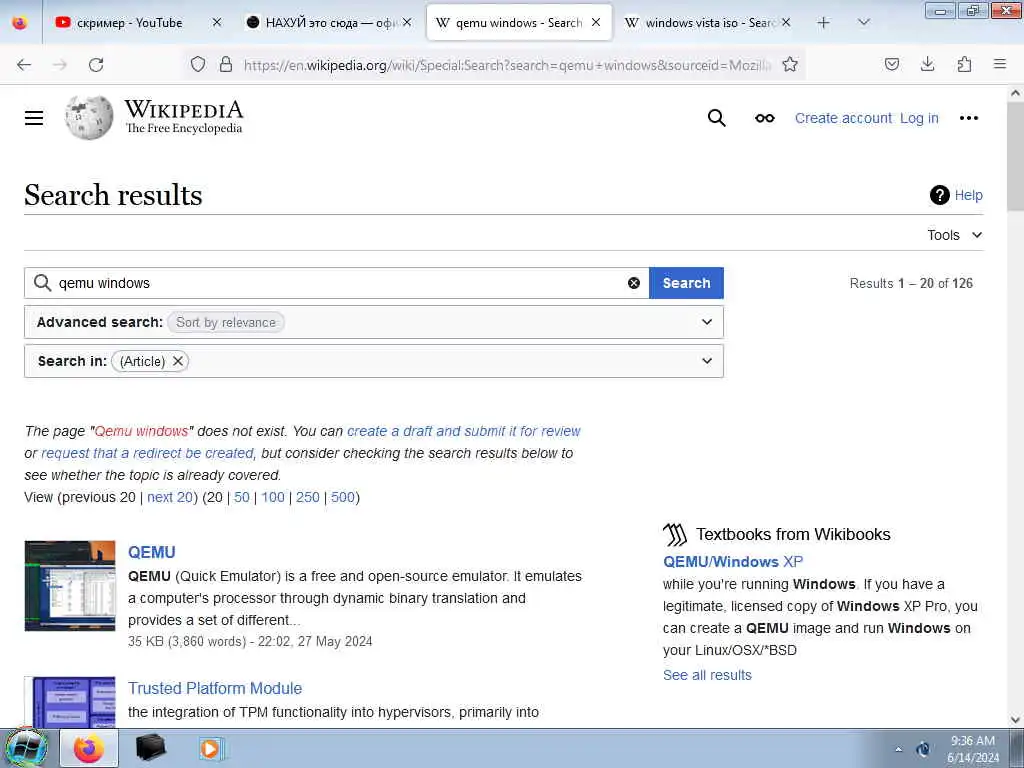Show 250 results per page
This screenshot has height=768, width=1024.
[308, 497]
